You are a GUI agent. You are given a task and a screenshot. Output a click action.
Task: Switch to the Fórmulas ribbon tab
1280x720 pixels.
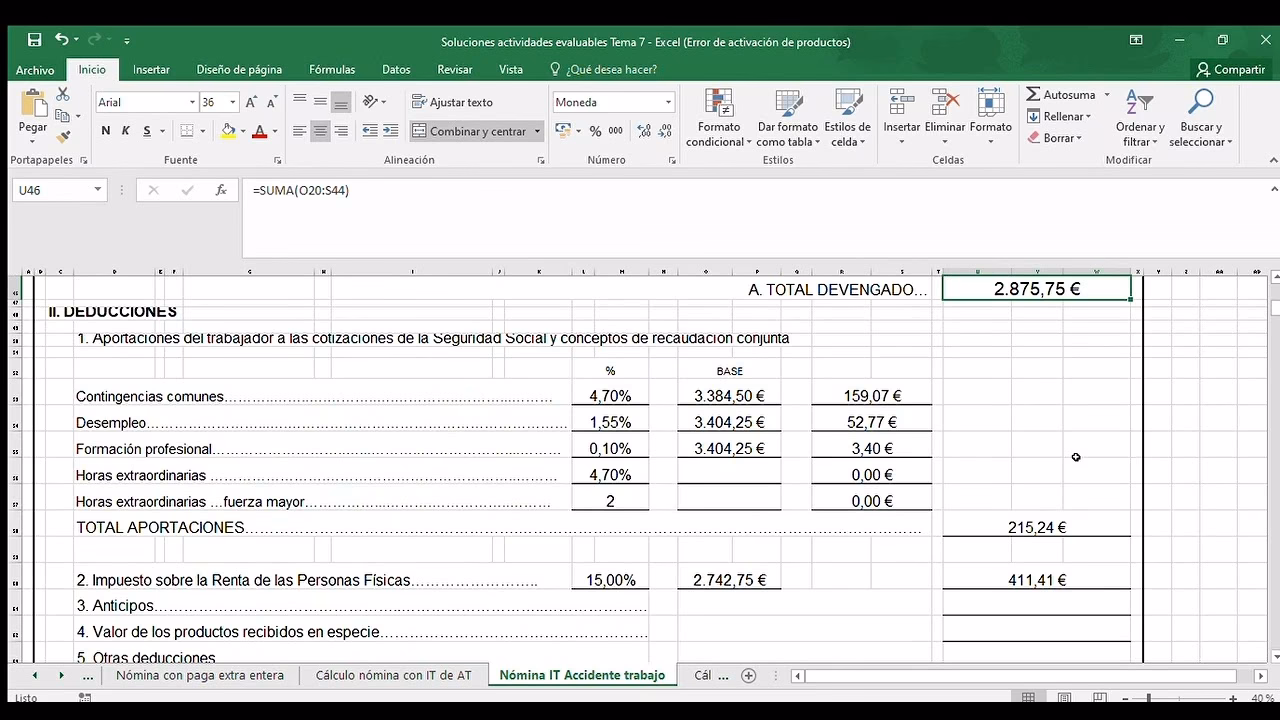point(332,69)
